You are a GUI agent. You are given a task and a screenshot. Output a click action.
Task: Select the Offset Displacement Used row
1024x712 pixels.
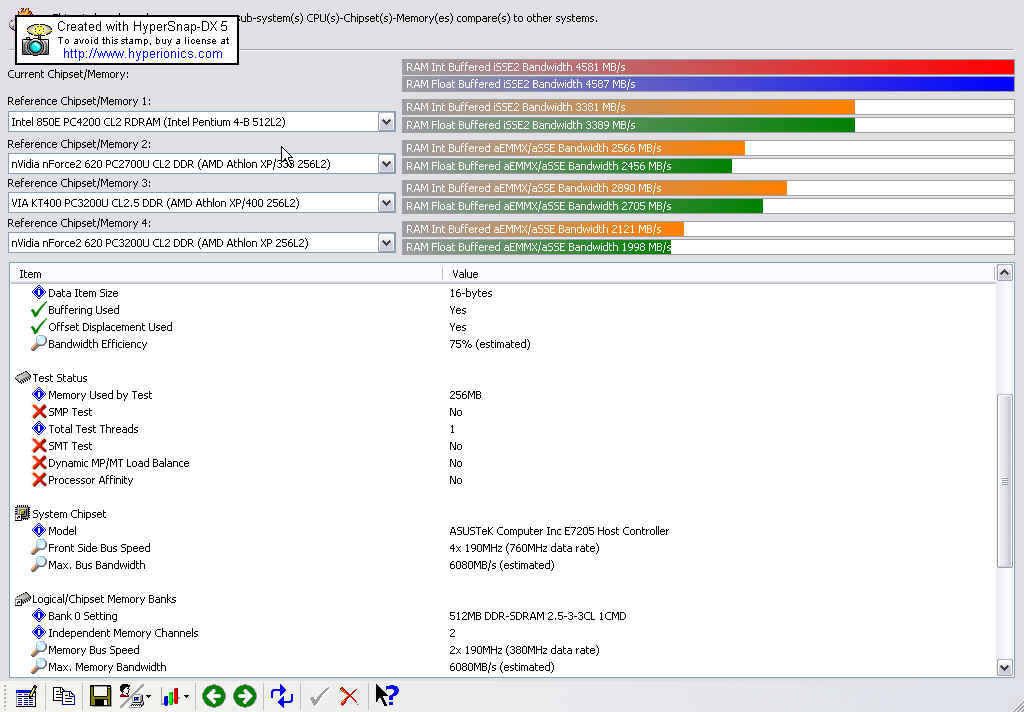point(503,327)
